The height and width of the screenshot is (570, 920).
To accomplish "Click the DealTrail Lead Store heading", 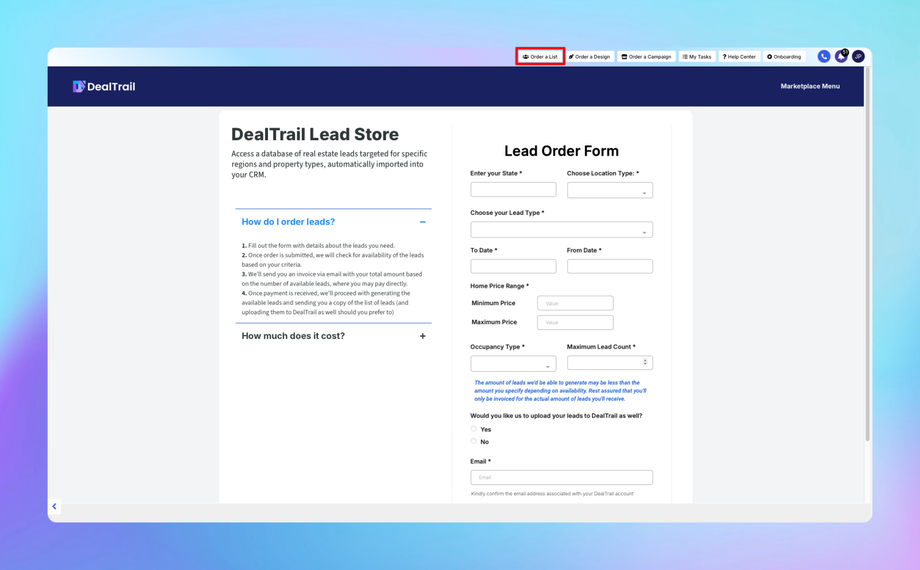I will tap(314, 134).
